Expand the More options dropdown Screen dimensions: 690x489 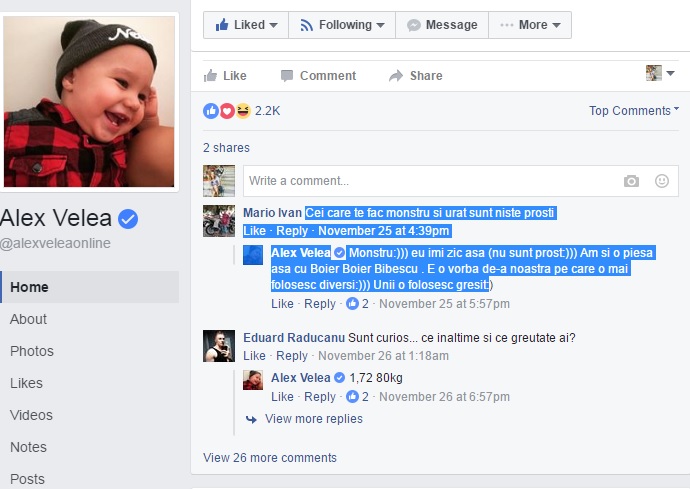[530, 25]
